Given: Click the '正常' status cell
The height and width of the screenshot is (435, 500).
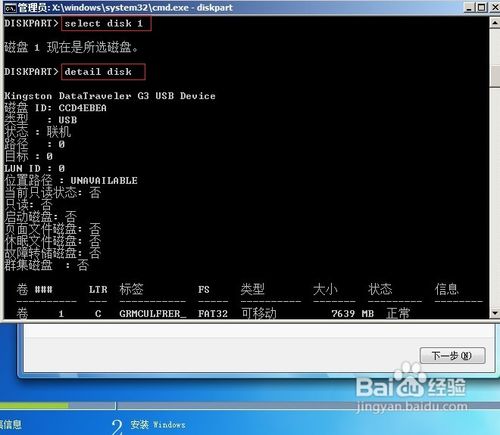Looking at the screenshot, I should click(x=398, y=313).
